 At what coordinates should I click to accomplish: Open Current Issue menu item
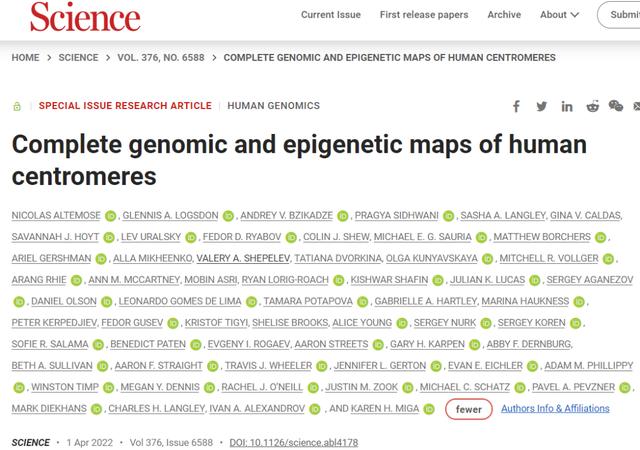[331, 15]
